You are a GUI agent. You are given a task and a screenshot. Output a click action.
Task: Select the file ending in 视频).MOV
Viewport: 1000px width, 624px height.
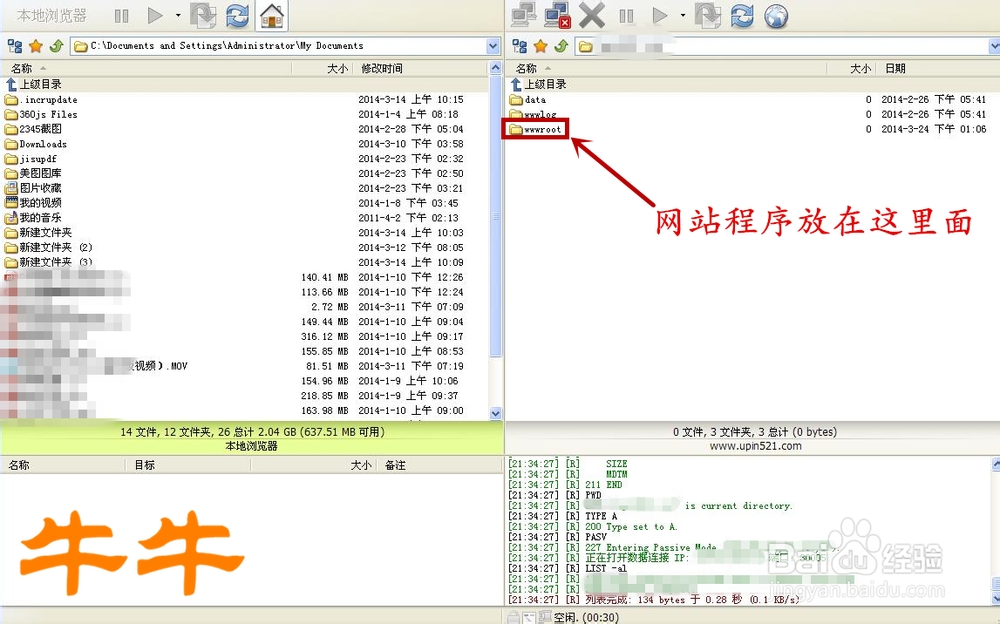tap(96, 366)
